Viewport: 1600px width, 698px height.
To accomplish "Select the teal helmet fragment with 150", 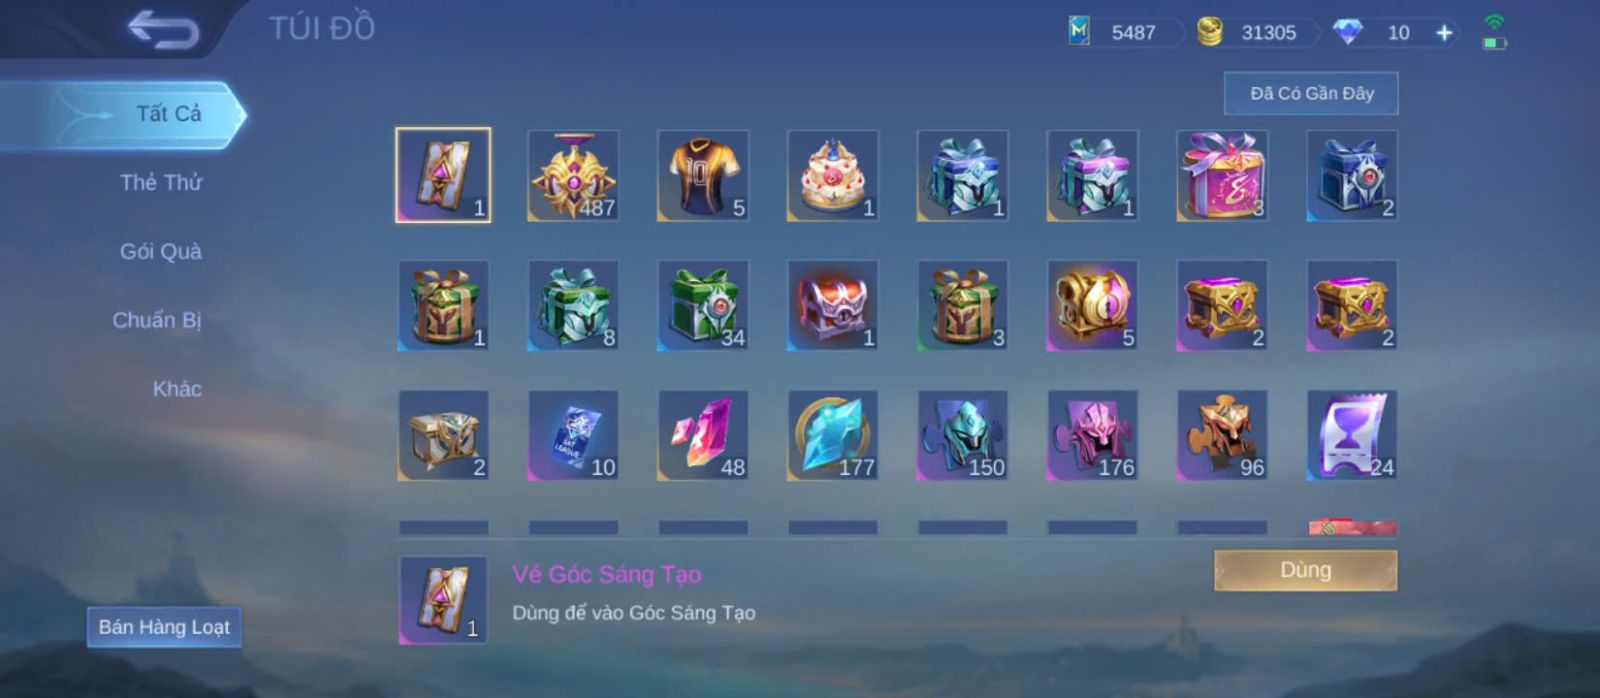I will (x=963, y=435).
